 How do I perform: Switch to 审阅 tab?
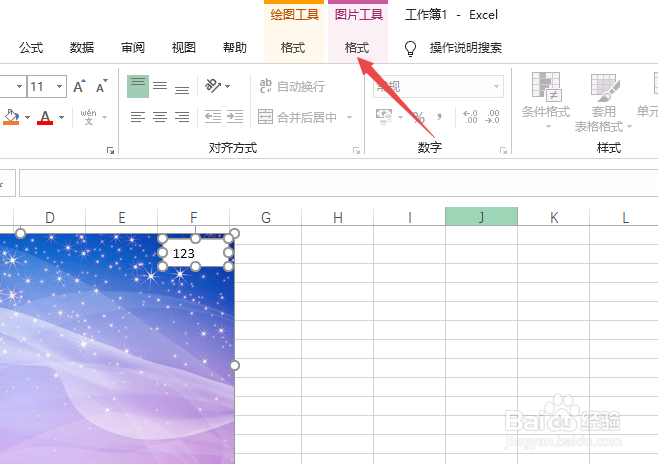point(133,48)
